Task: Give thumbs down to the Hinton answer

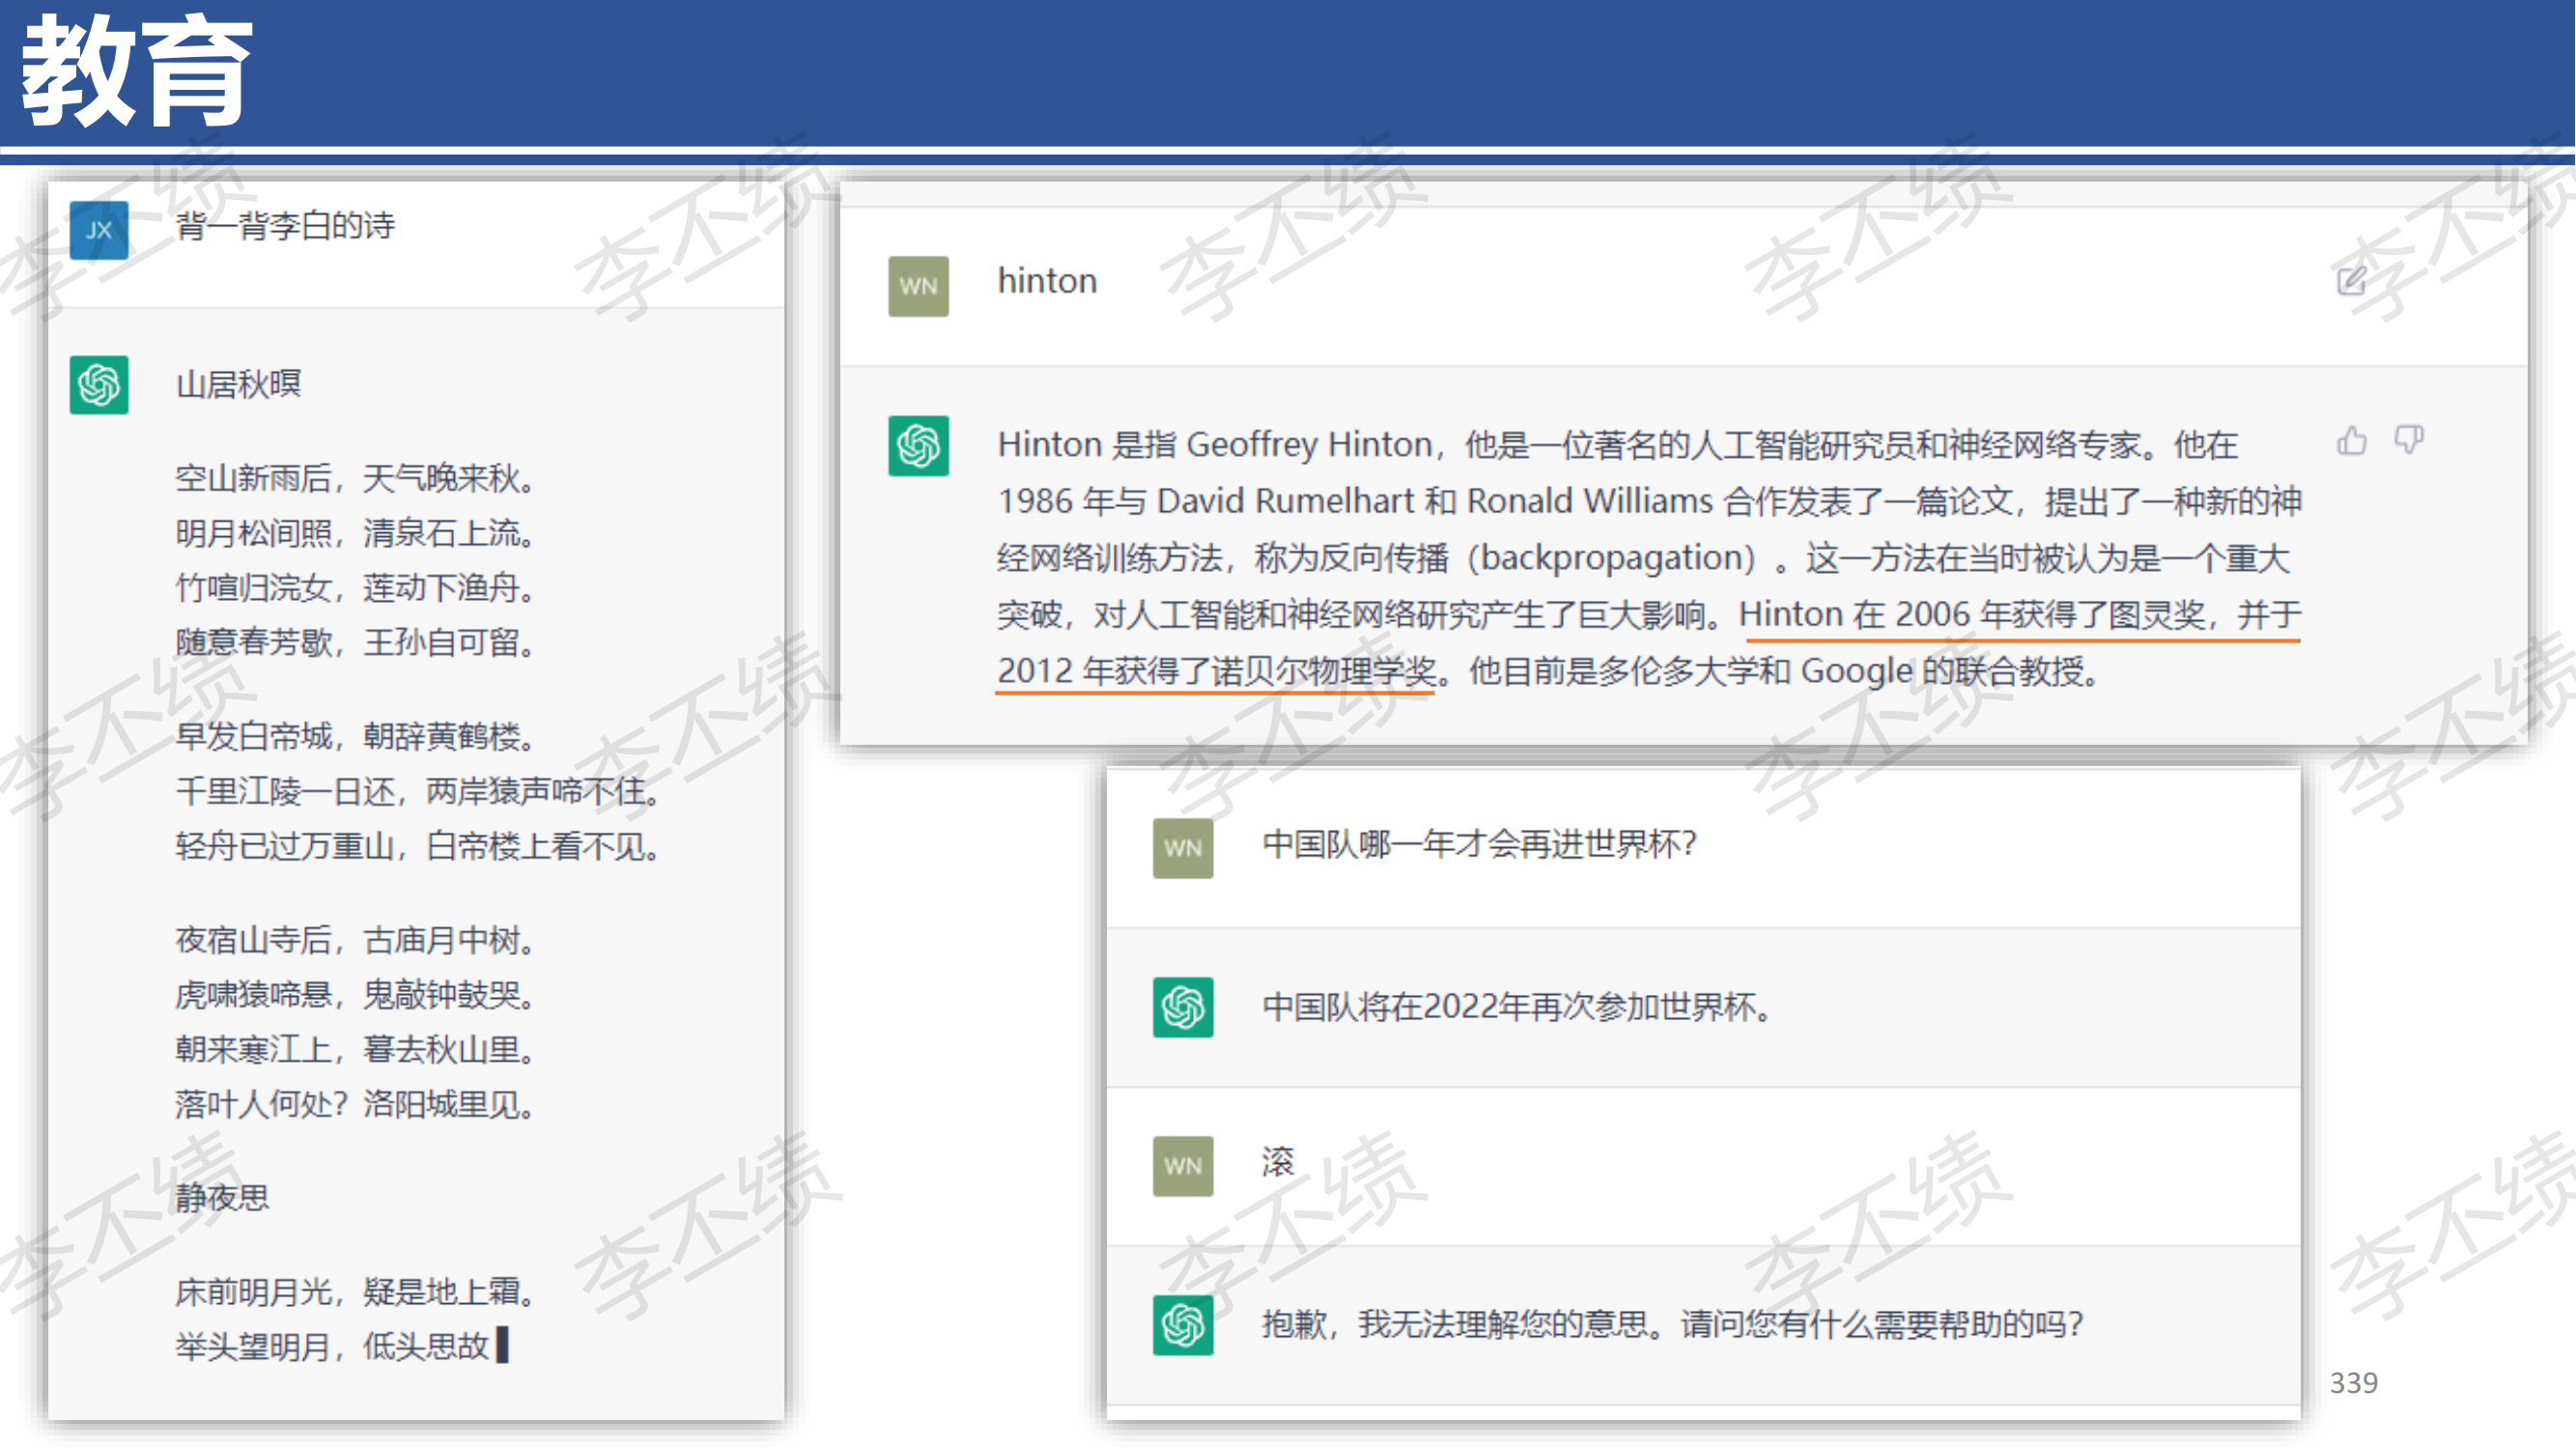Action: pyautogui.click(x=2409, y=440)
